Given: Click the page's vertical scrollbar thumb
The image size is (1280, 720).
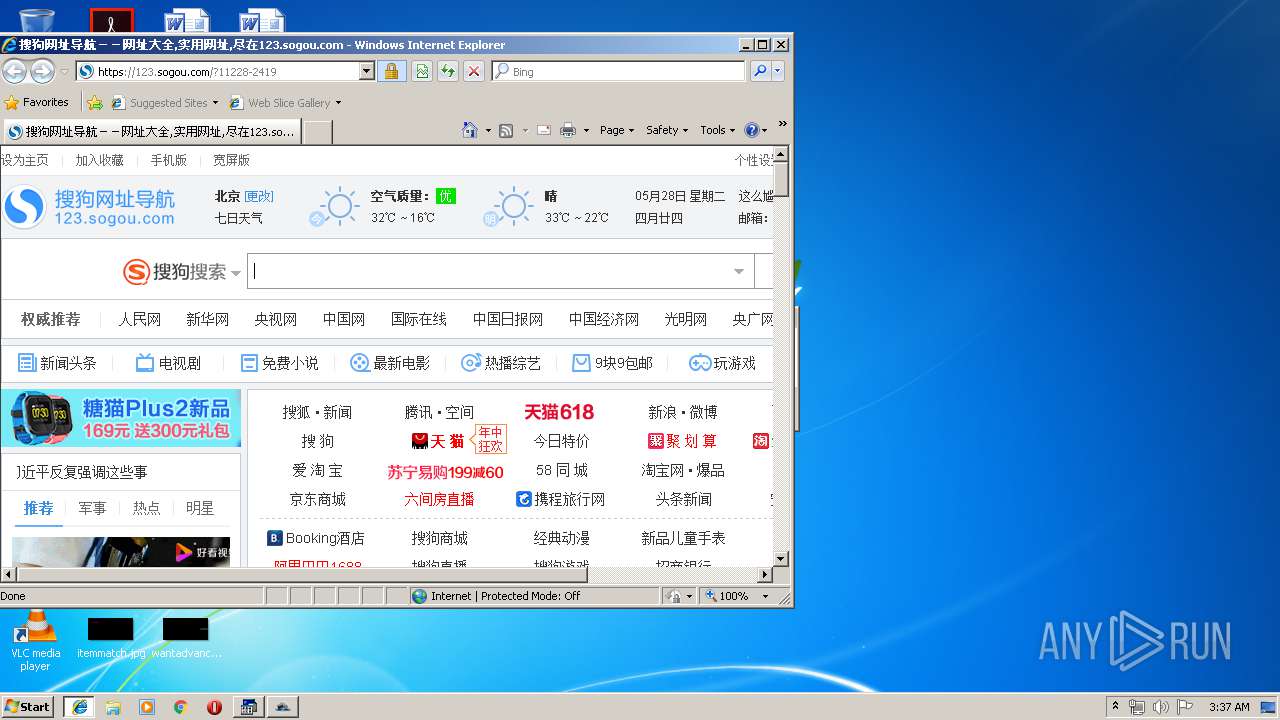Looking at the screenshot, I should pos(781,180).
